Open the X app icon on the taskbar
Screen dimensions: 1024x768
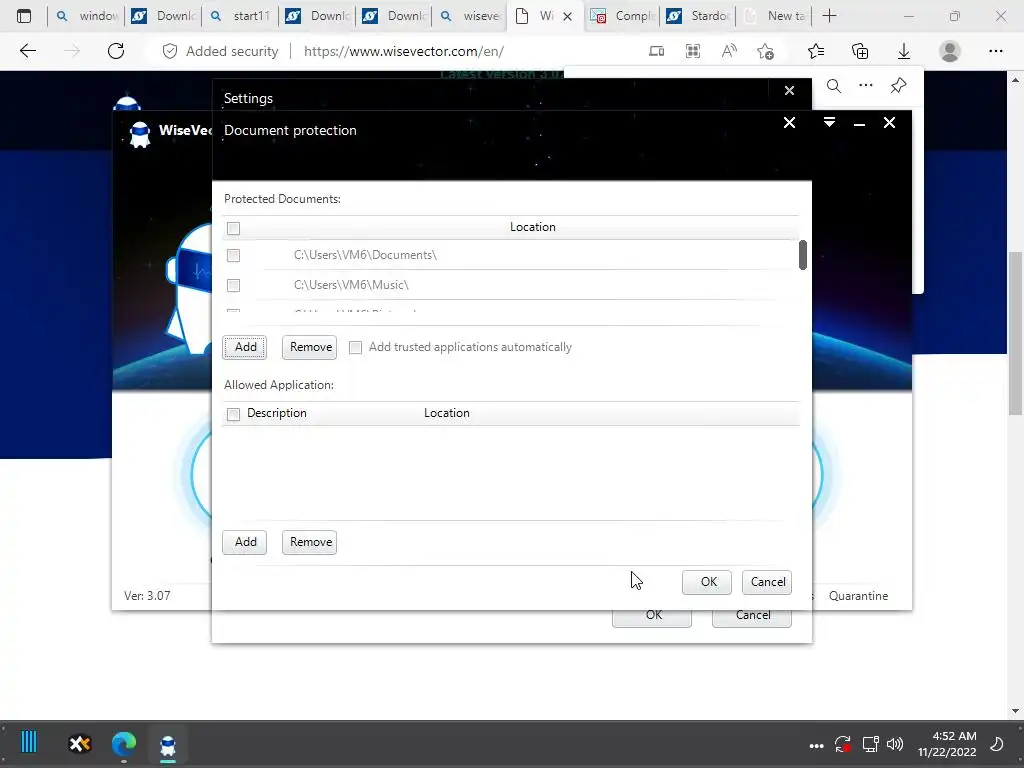80,743
